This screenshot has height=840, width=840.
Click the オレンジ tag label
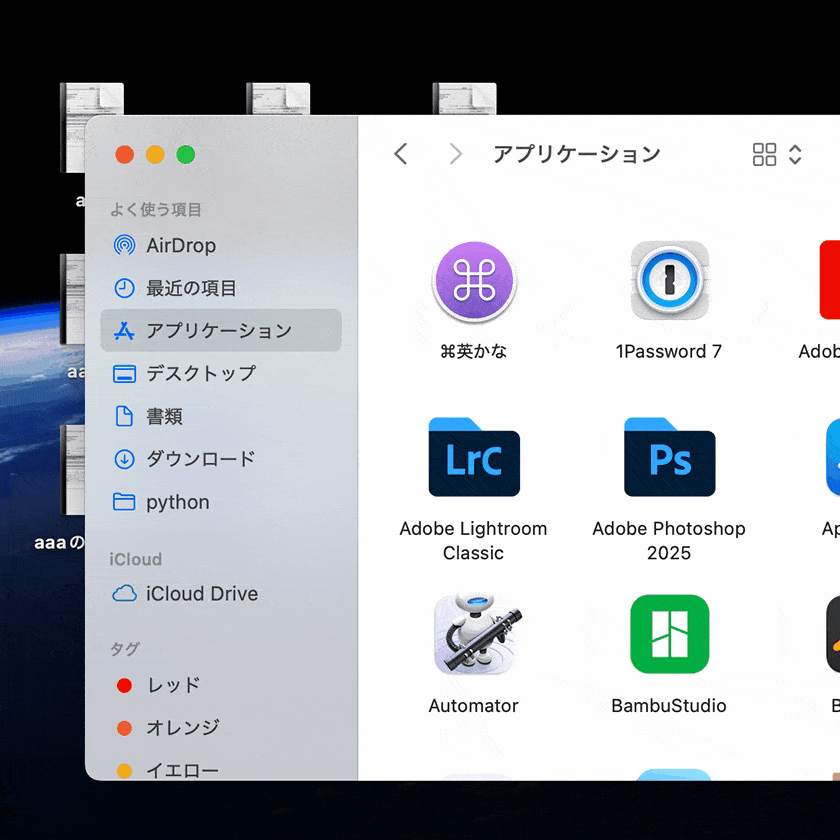tap(183, 728)
